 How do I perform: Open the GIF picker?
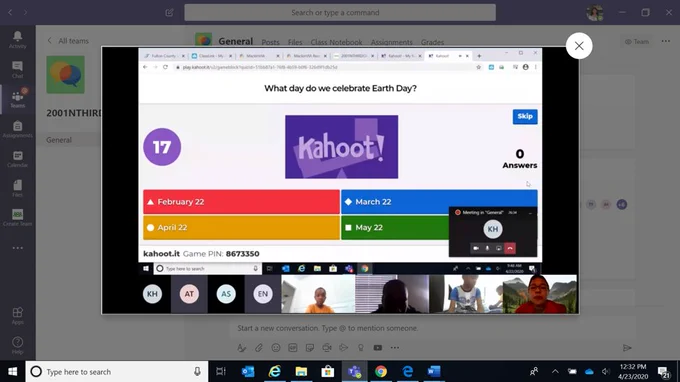[x=293, y=348]
